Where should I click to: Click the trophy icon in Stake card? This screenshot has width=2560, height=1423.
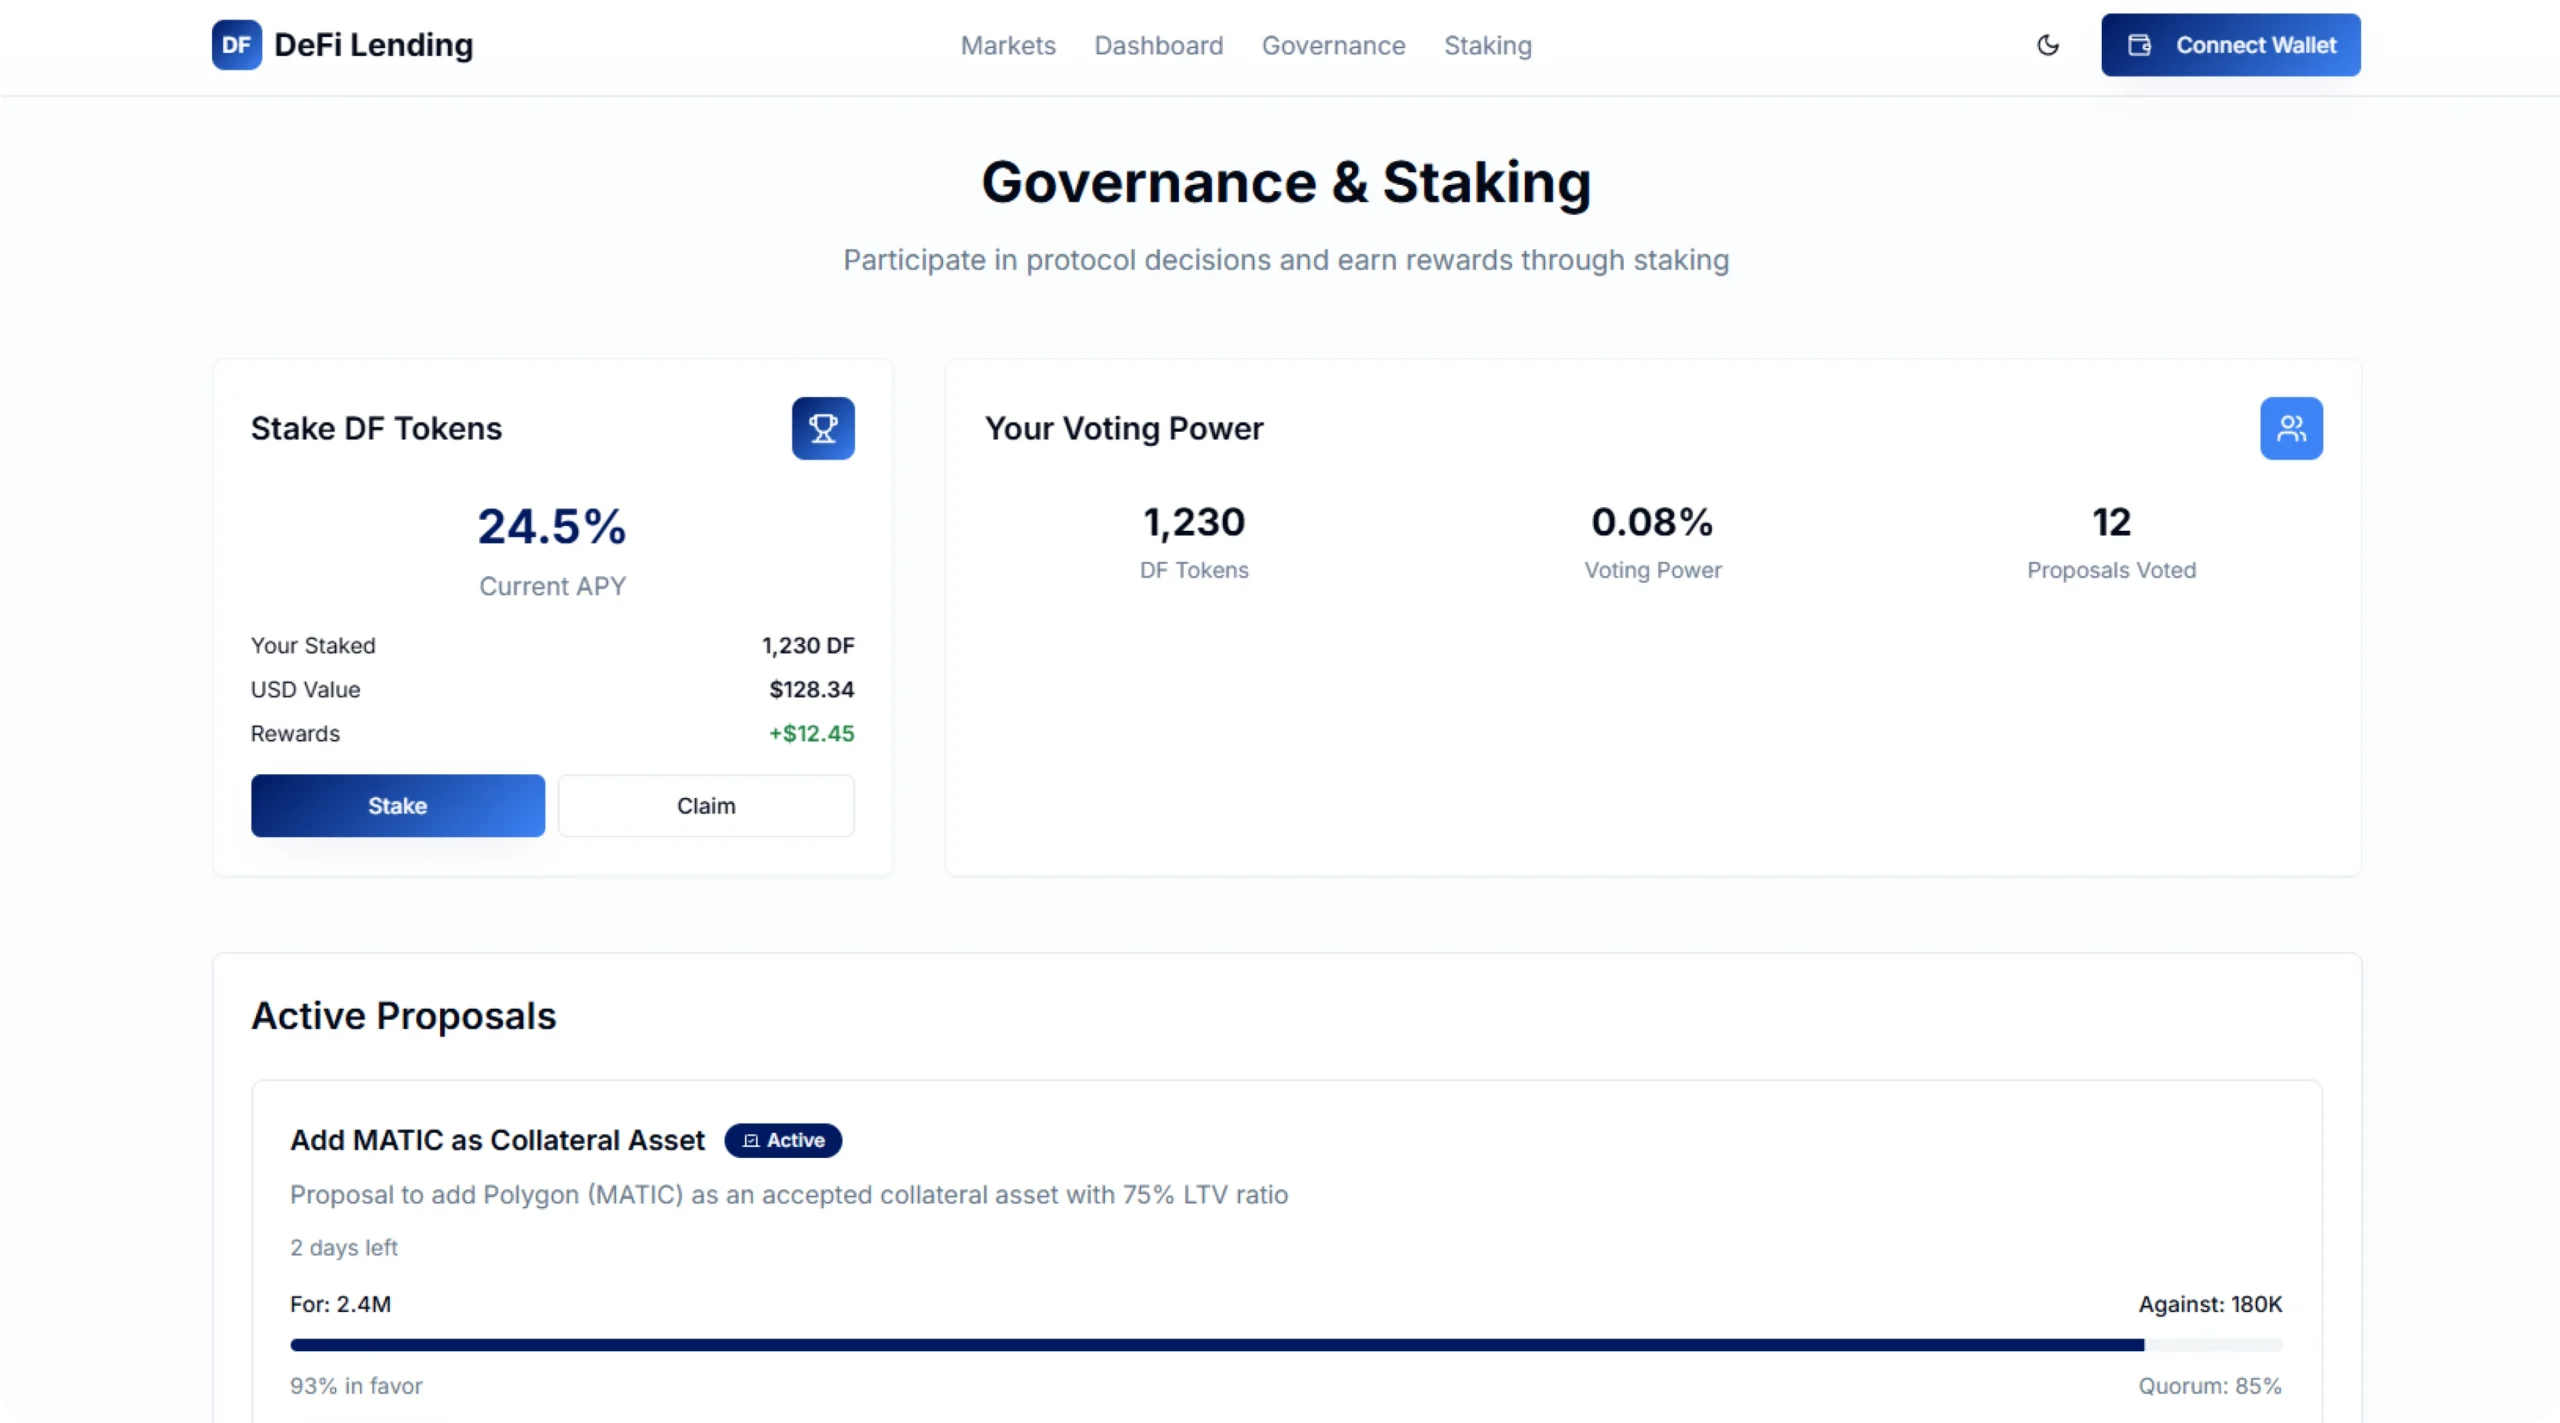point(822,428)
